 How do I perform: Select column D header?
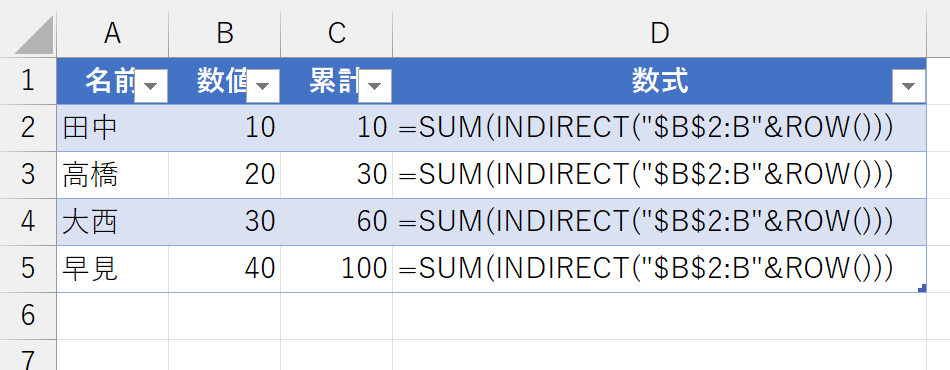pos(660,35)
